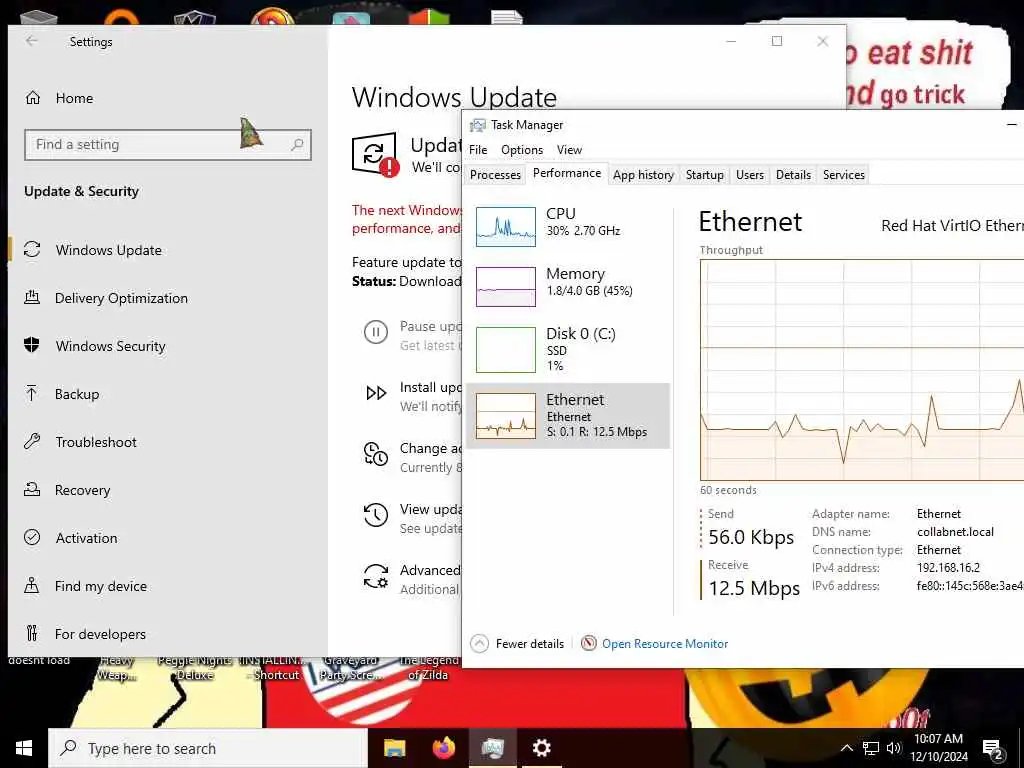The image size is (1024, 768).
Task: Open the File menu in Task Manager
Action: 478,150
